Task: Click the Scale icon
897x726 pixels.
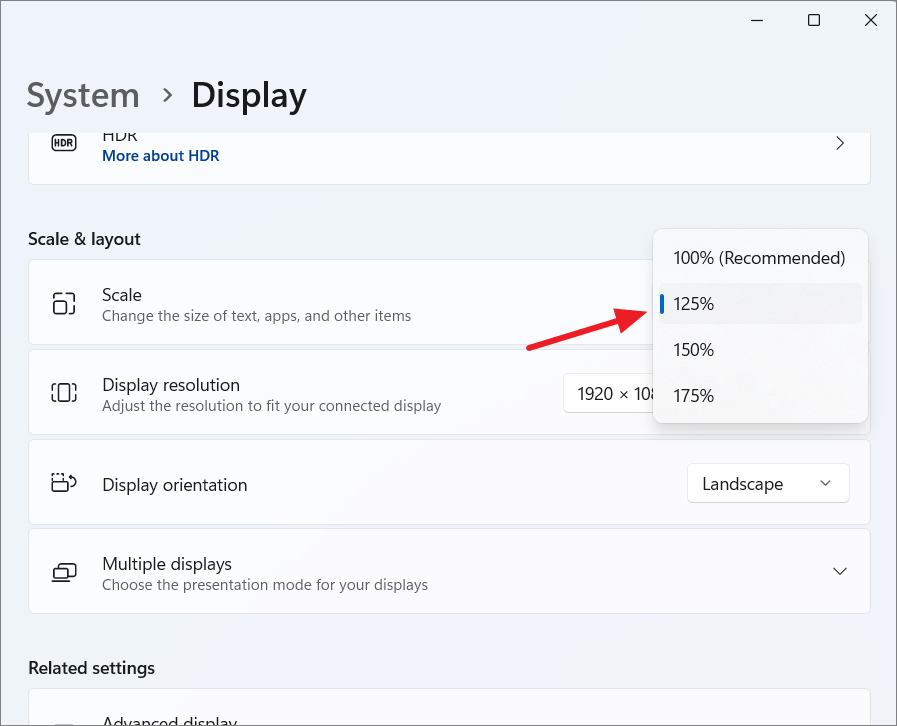Action: tap(64, 302)
